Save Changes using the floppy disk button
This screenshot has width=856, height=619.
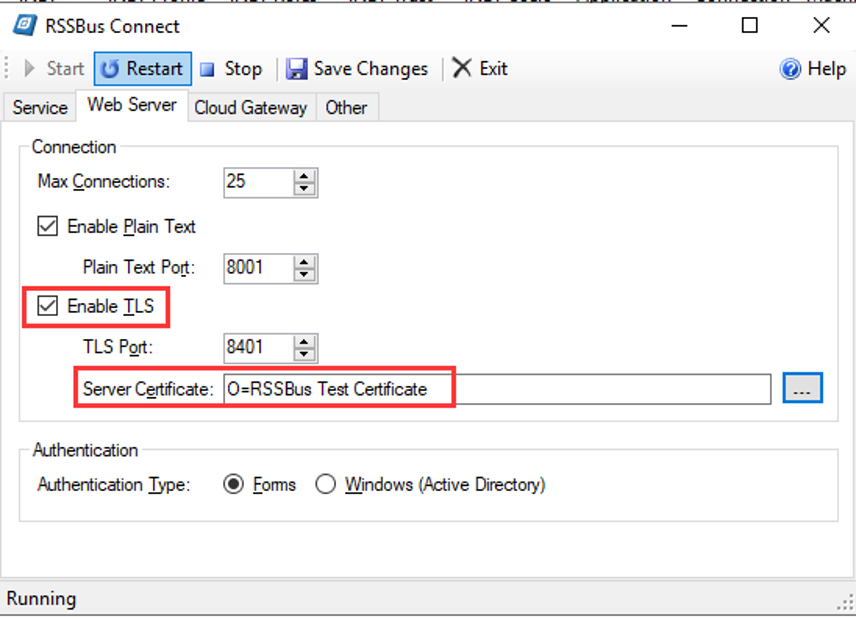point(357,69)
